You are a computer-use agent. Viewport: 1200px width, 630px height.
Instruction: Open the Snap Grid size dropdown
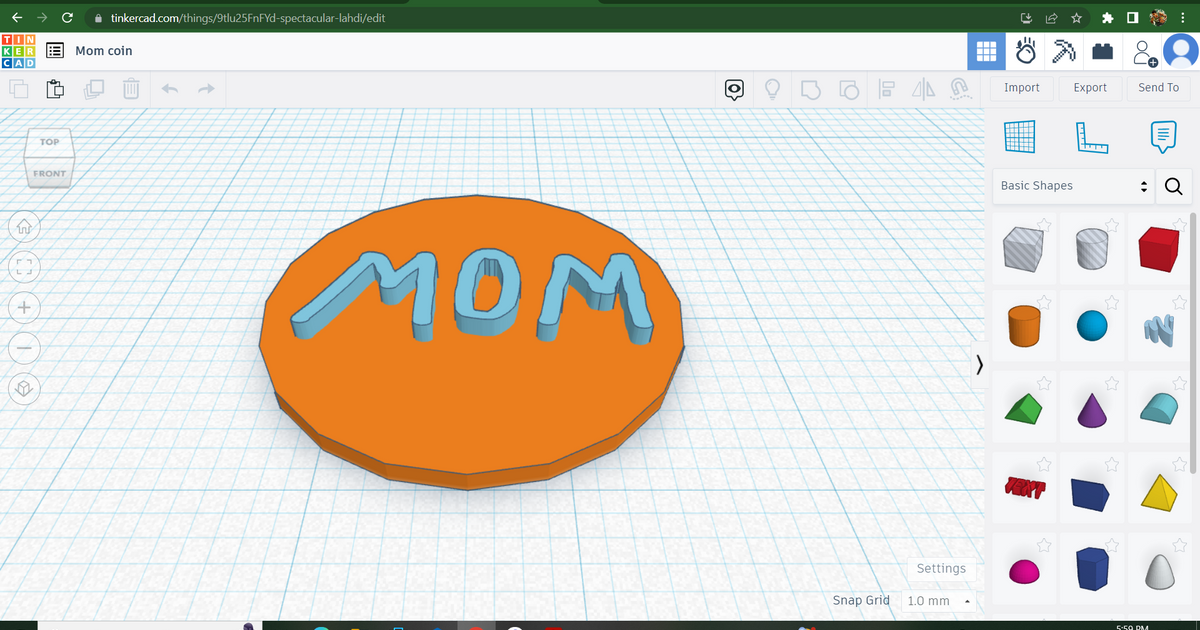click(937, 600)
